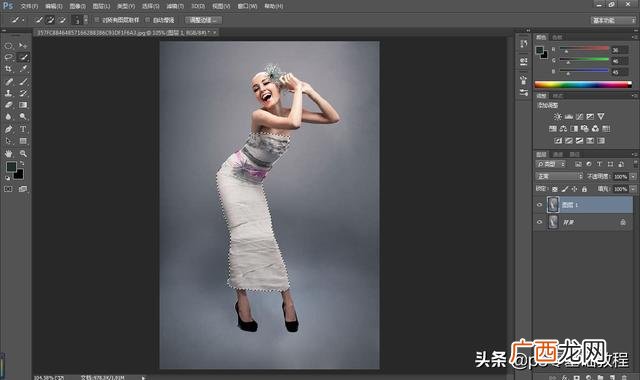Viewport: 640px width, 380px height.
Task: Reset default foreground and background colors
Action: [7, 178]
